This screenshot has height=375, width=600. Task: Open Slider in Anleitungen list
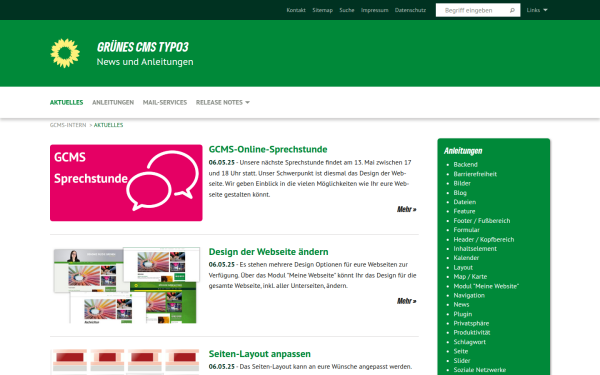(x=462, y=361)
